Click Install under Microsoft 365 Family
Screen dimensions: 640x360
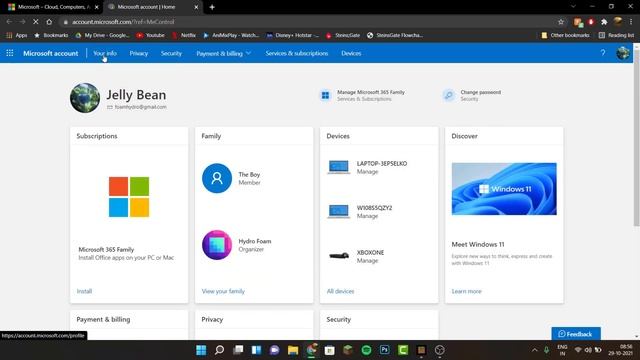point(84,291)
